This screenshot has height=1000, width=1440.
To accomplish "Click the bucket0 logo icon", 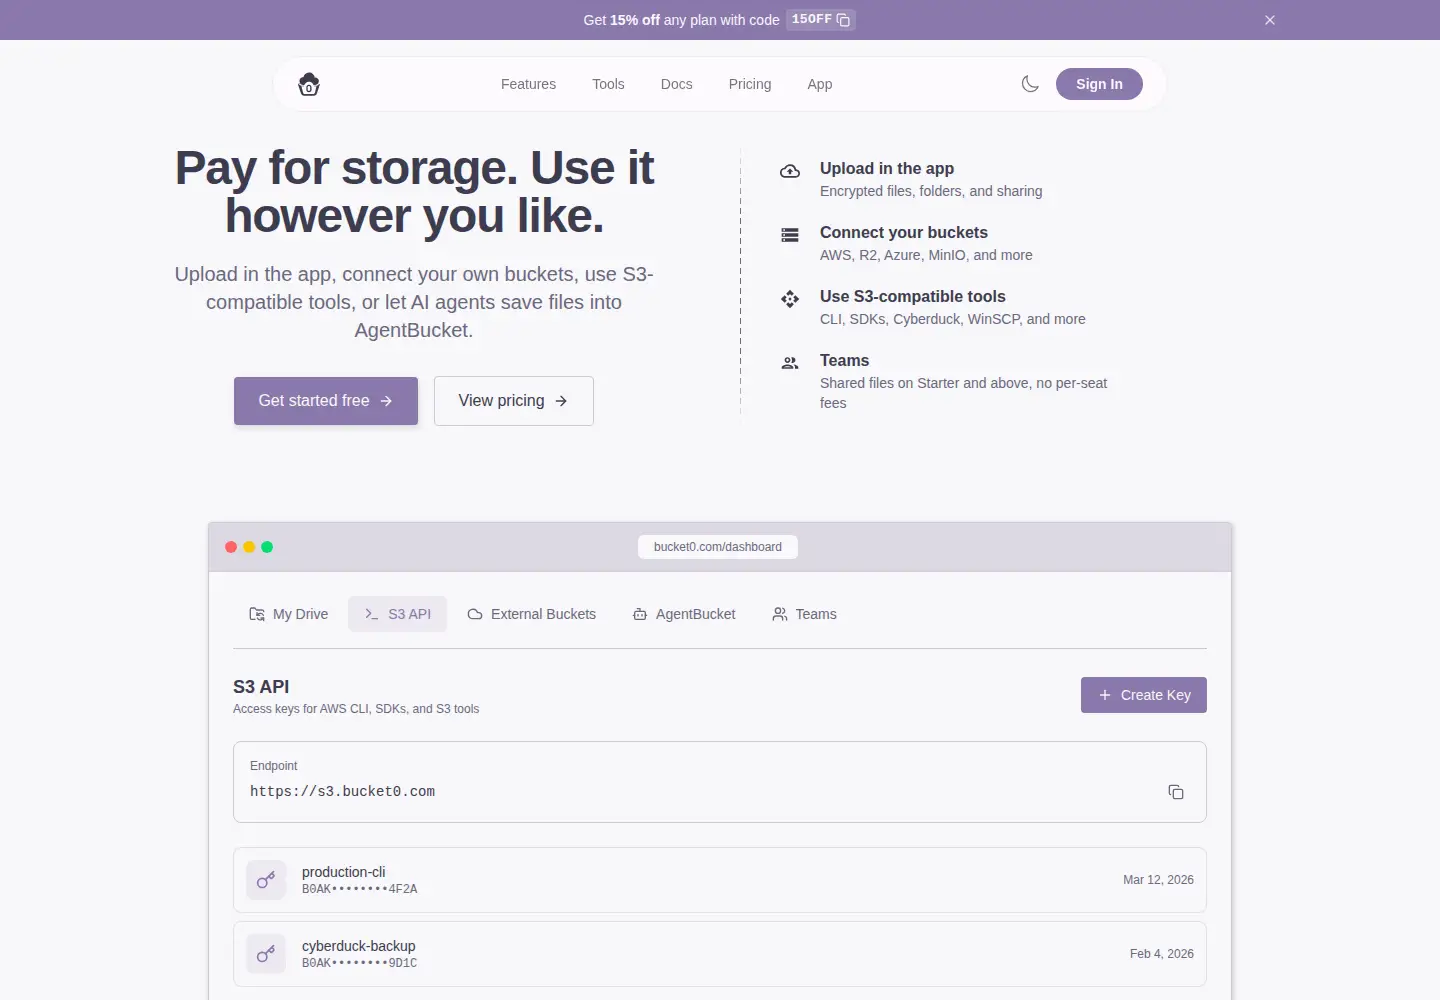I will coord(309,84).
